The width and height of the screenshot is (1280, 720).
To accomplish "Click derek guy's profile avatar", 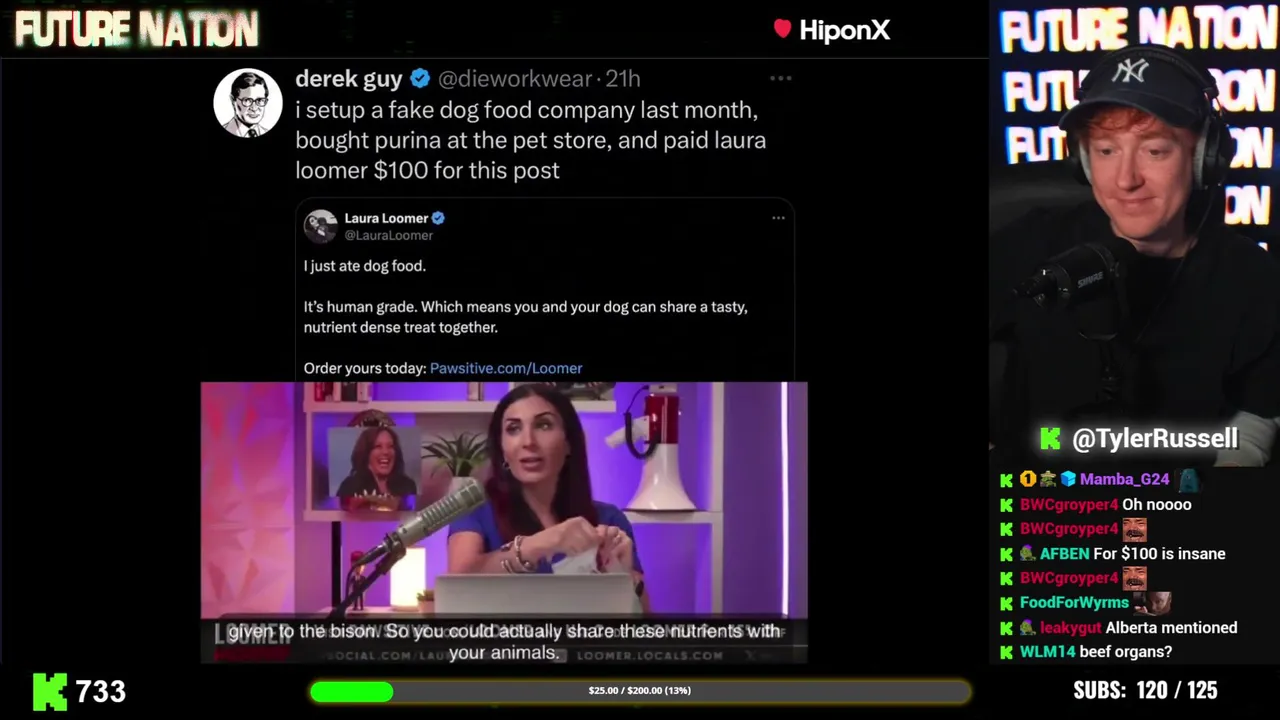I will pos(248,103).
